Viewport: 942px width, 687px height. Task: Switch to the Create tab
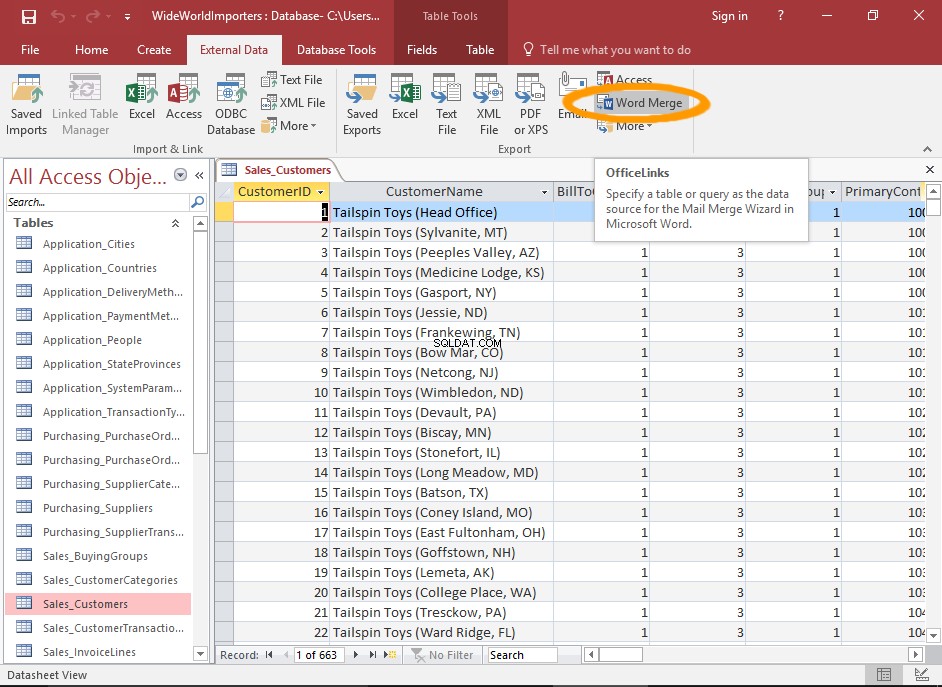point(154,50)
